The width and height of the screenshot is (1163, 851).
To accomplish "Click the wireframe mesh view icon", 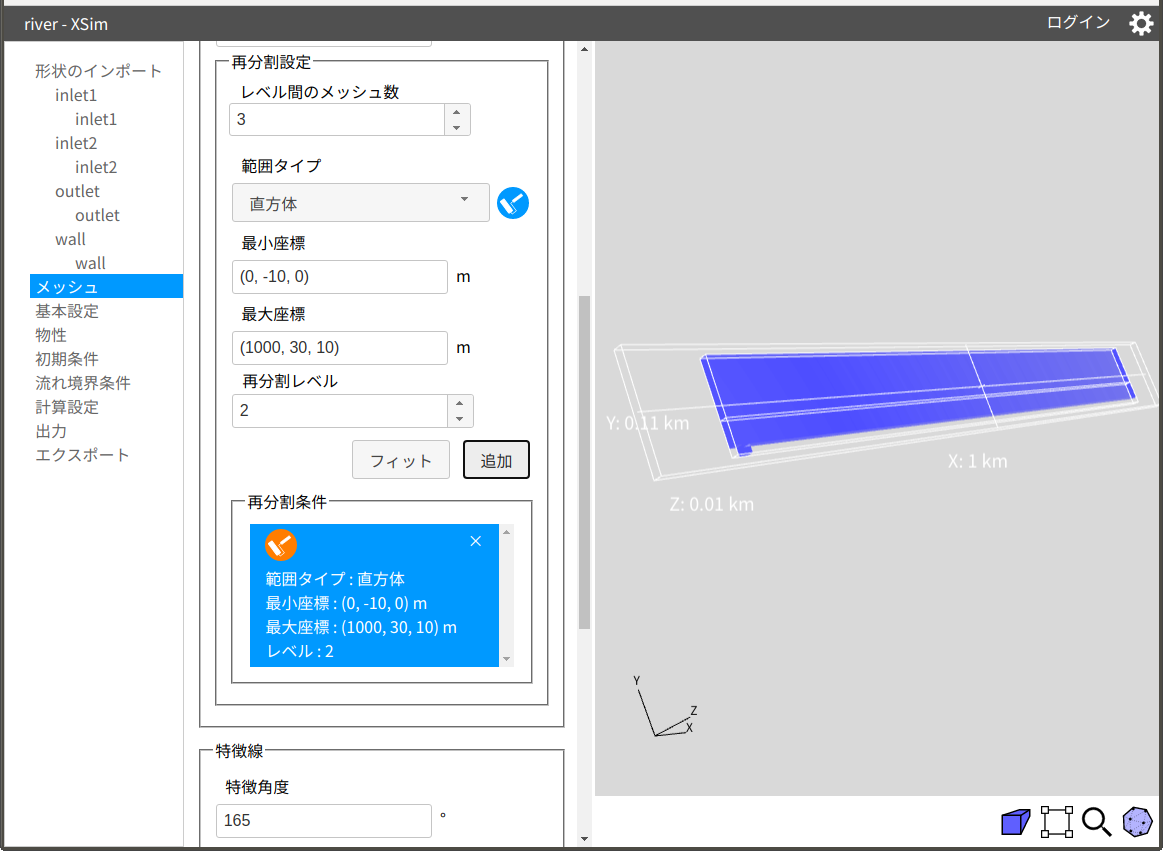I will [1137, 822].
